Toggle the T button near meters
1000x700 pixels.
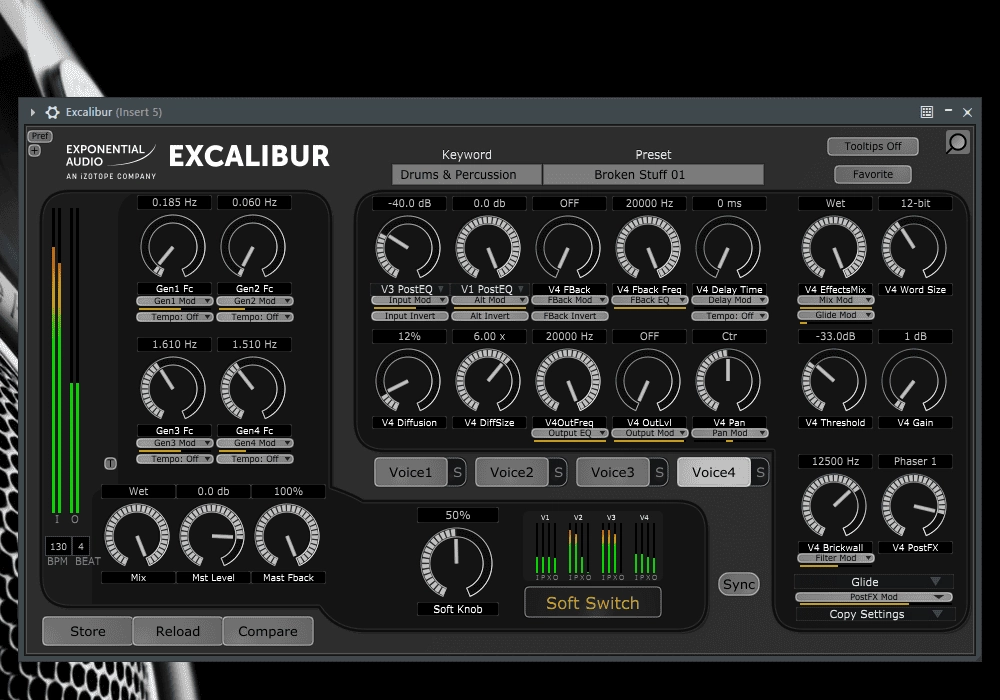point(110,463)
